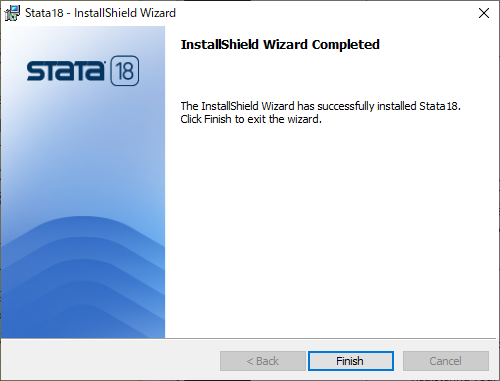Screen dimensions: 500x381
Task: Click the 18 version badge
Action: pyautogui.click(x=125, y=71)
